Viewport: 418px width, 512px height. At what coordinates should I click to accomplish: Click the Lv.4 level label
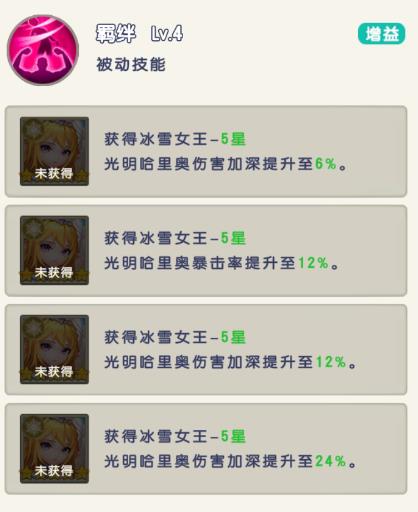click(167, 33)
